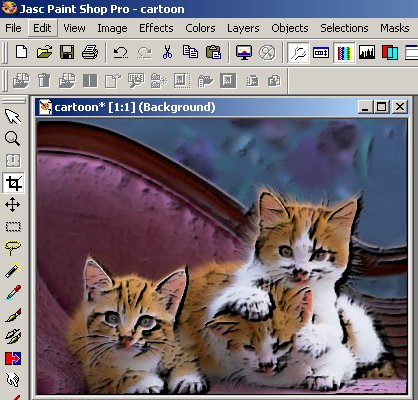
Task: Select the Zoom magnifier tool
Action: [13, 139]
